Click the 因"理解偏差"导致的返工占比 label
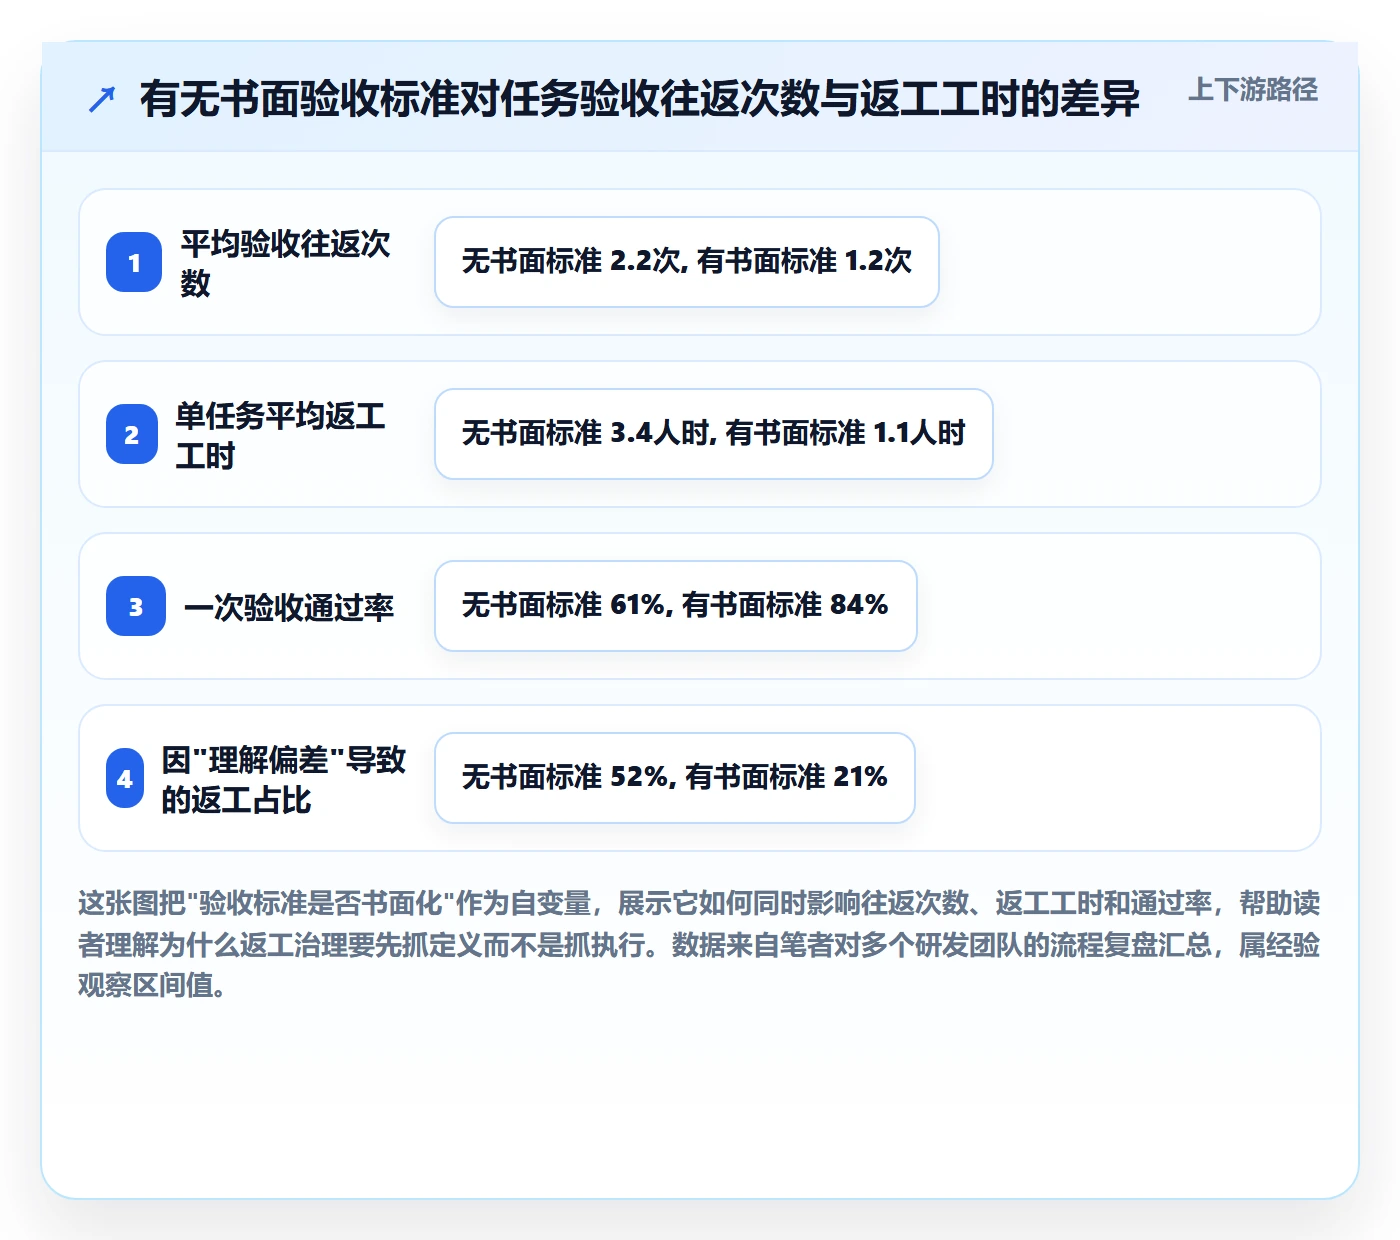The width and height of the screenshot is (1400, 1240). [x=284, y=779]
